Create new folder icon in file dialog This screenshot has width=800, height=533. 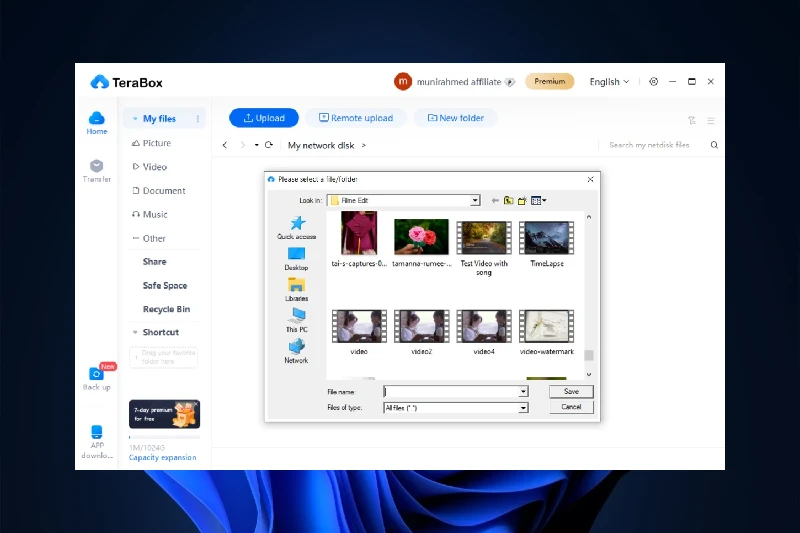(x=522, y=200)
